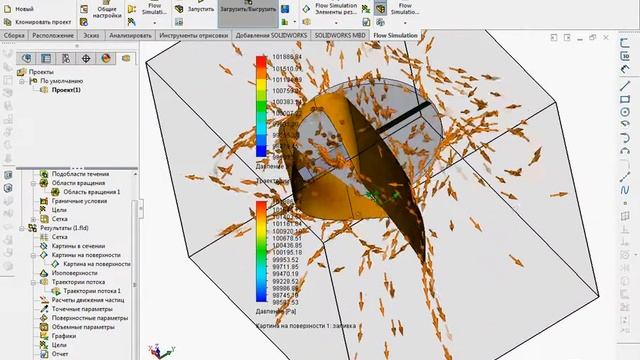Click the upper pressure color legend bar
Screen dimensions: 640x360
(261, 106)
